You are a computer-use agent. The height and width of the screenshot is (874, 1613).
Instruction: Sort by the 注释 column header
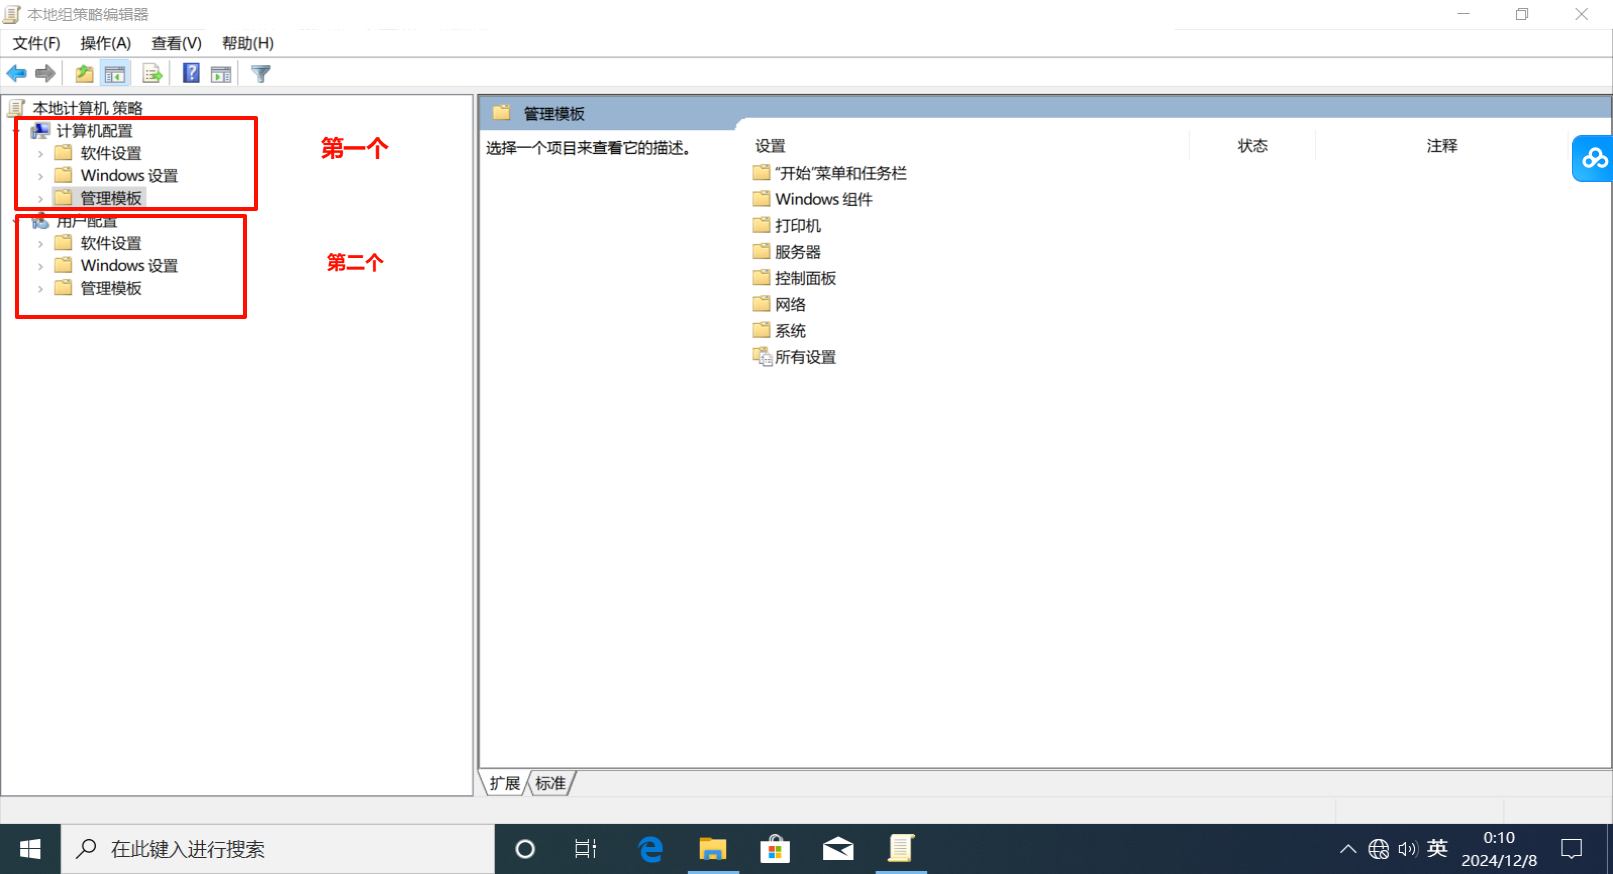pos(1442,146)
